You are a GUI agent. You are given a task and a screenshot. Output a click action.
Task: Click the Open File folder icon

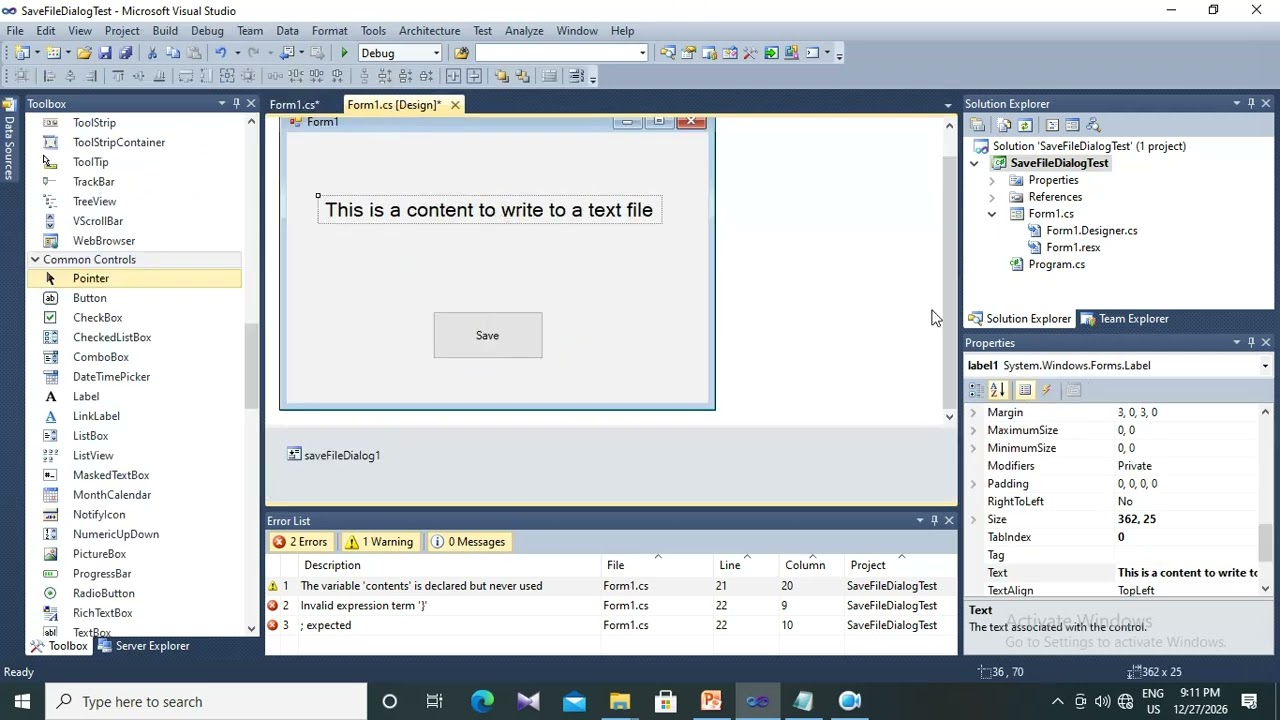tap(84, 53)
